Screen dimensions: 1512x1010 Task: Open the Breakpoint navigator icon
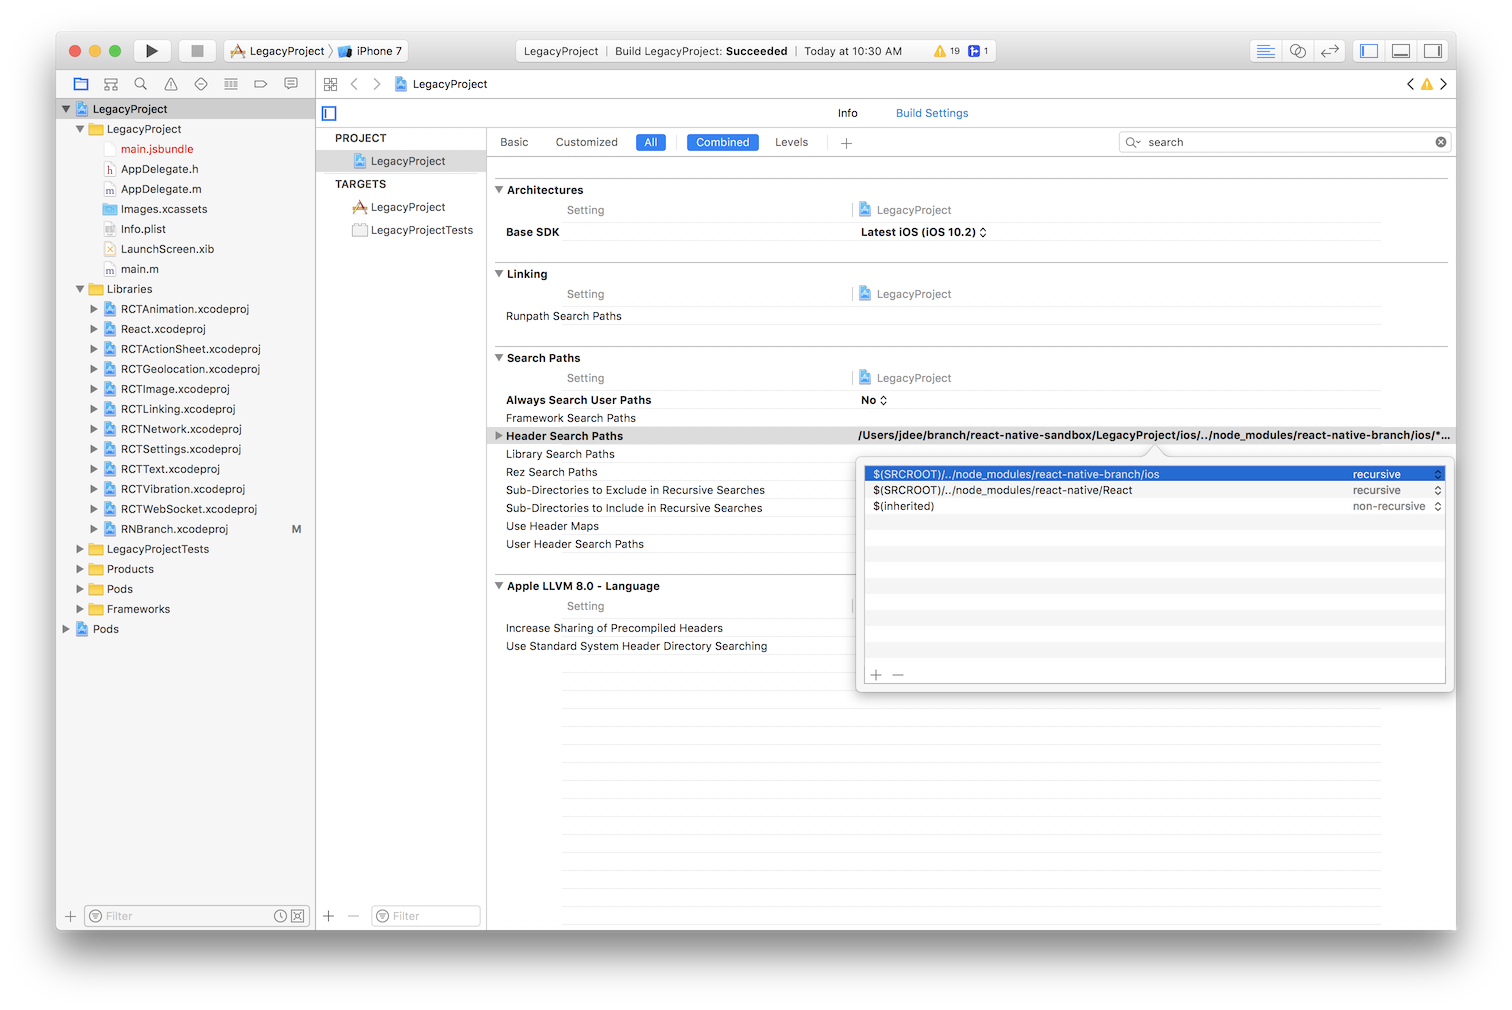[x=260, y=84]
